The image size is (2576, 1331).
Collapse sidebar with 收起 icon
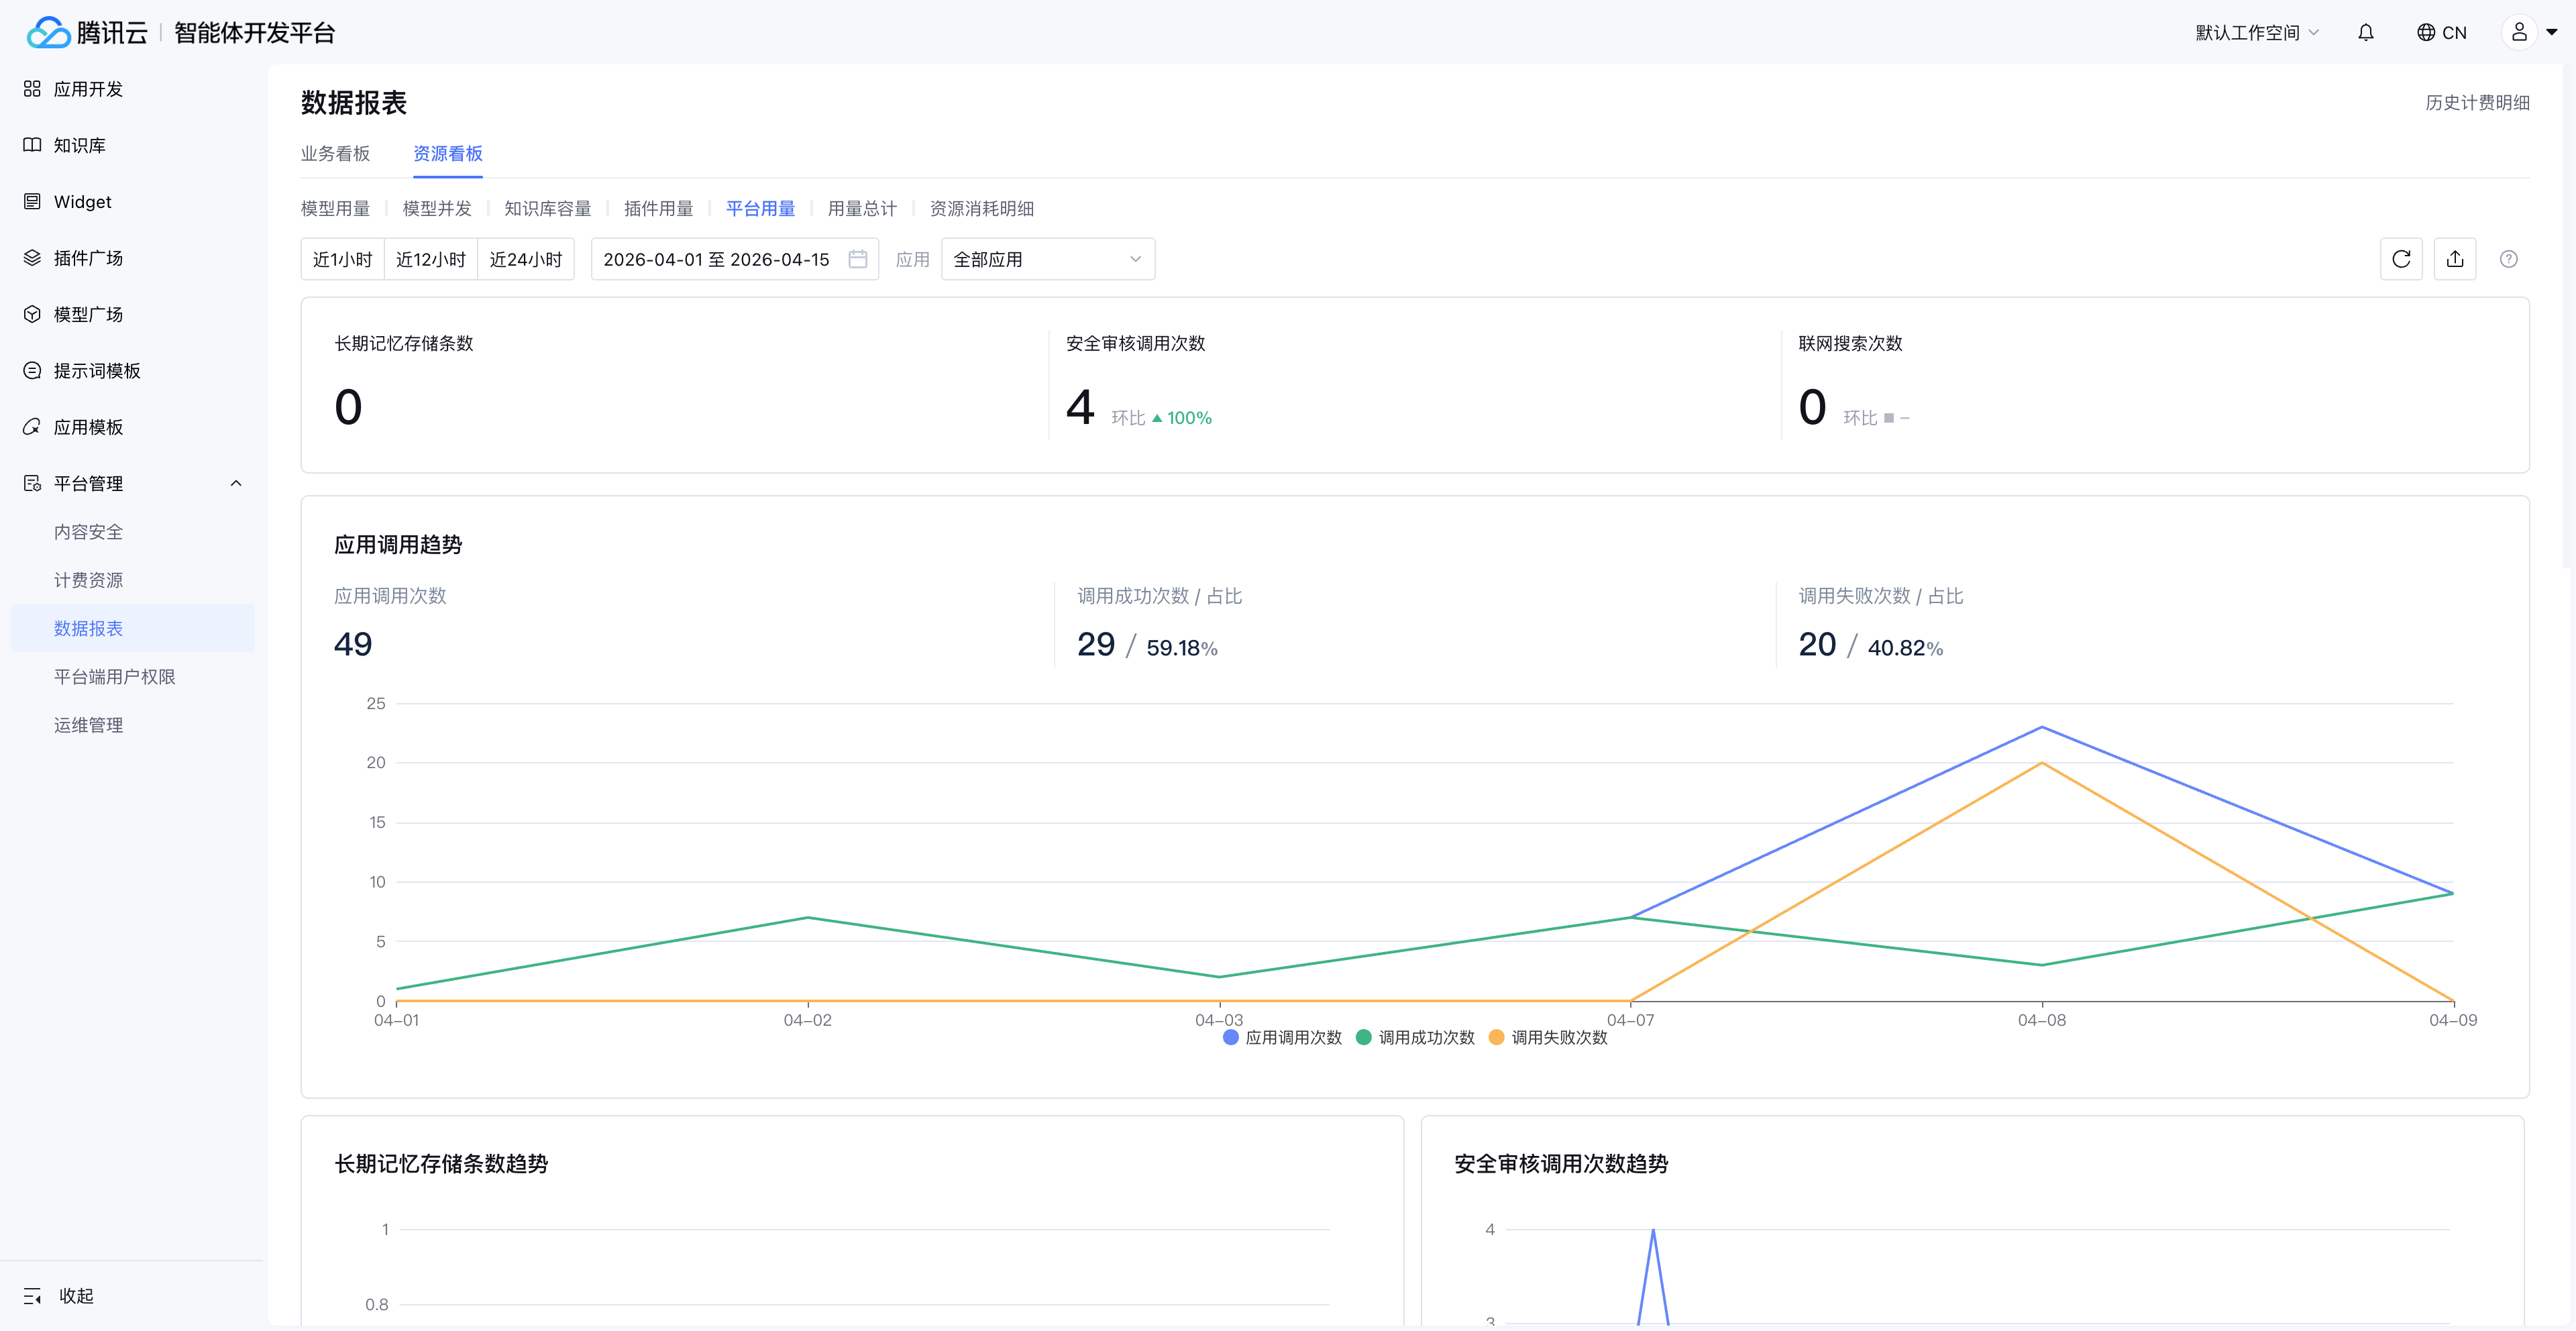[33, 1296]
